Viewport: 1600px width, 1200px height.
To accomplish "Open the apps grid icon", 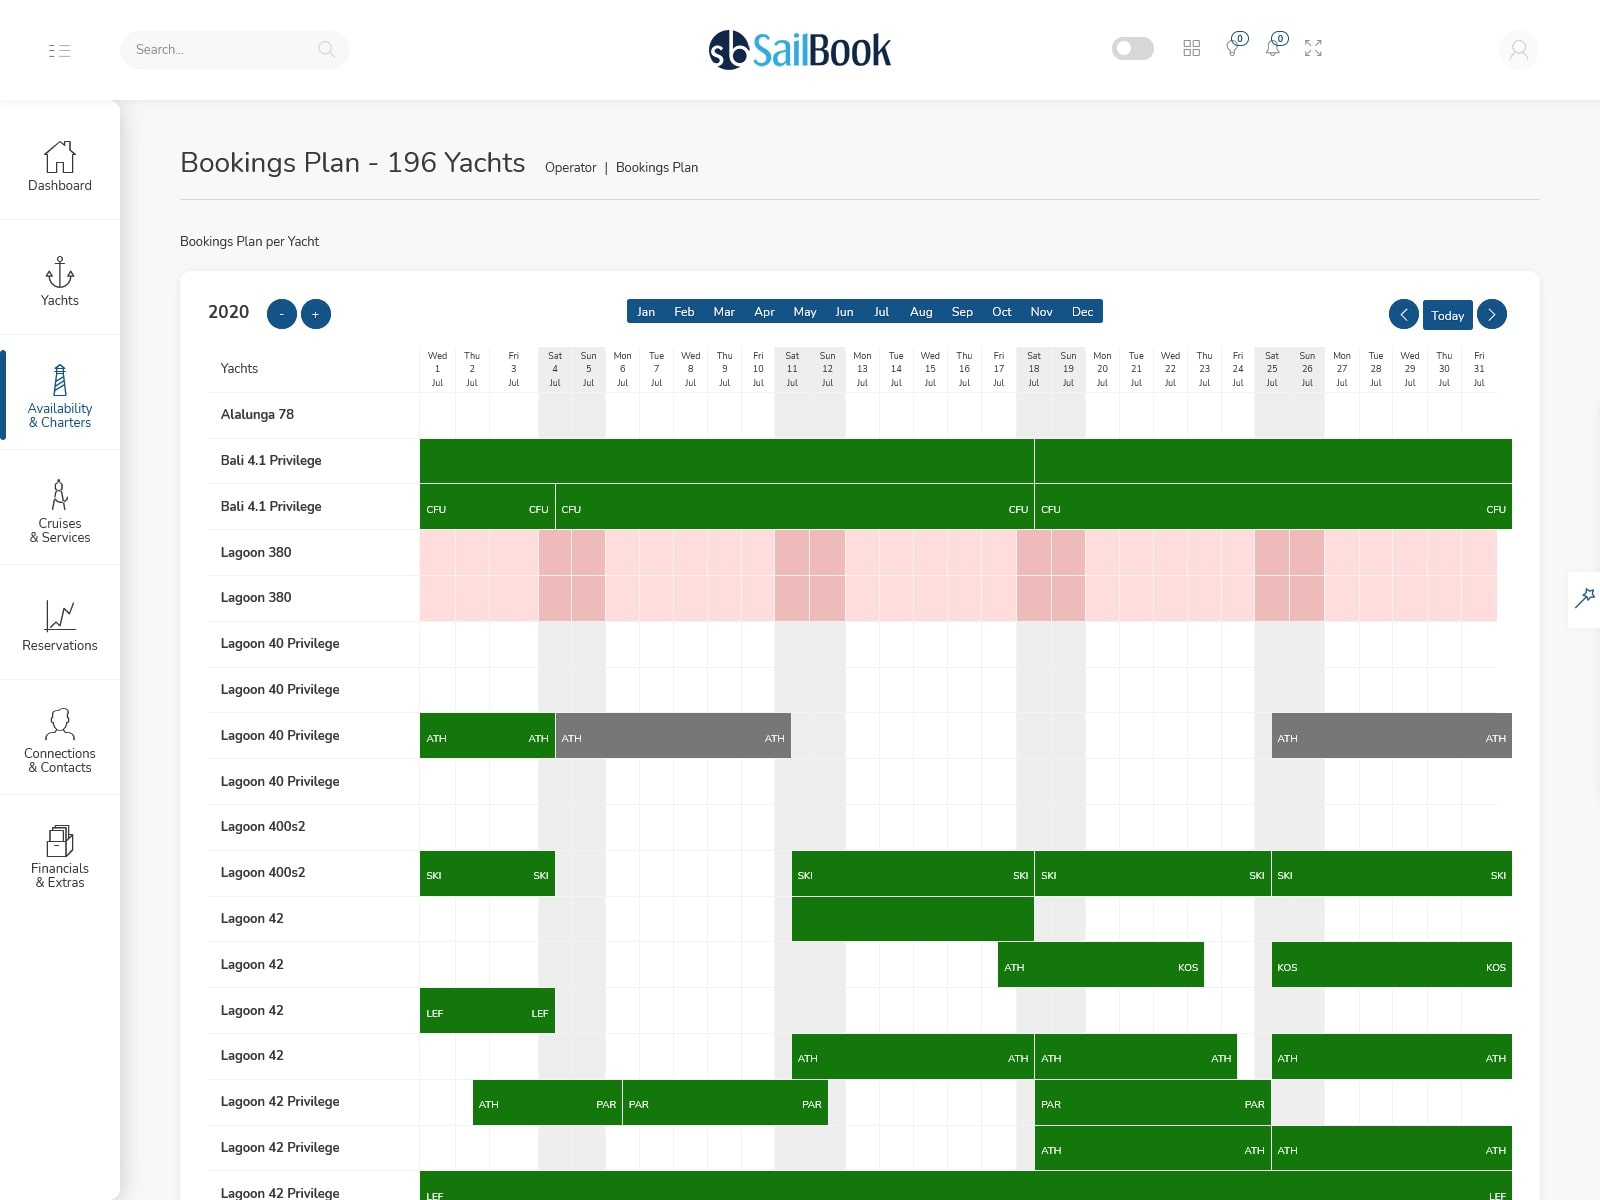I will point(1191,48).
